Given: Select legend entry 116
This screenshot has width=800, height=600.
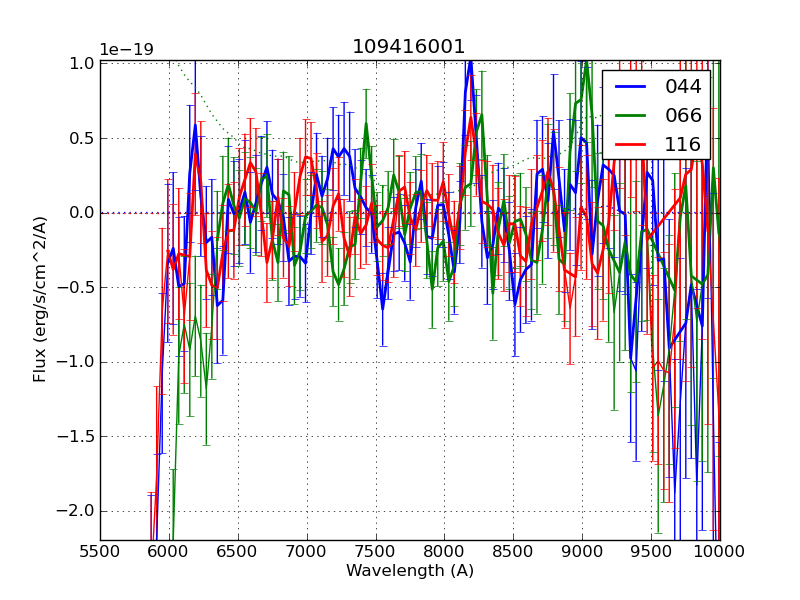Looking at the screenshot, I should pos(683,144).
